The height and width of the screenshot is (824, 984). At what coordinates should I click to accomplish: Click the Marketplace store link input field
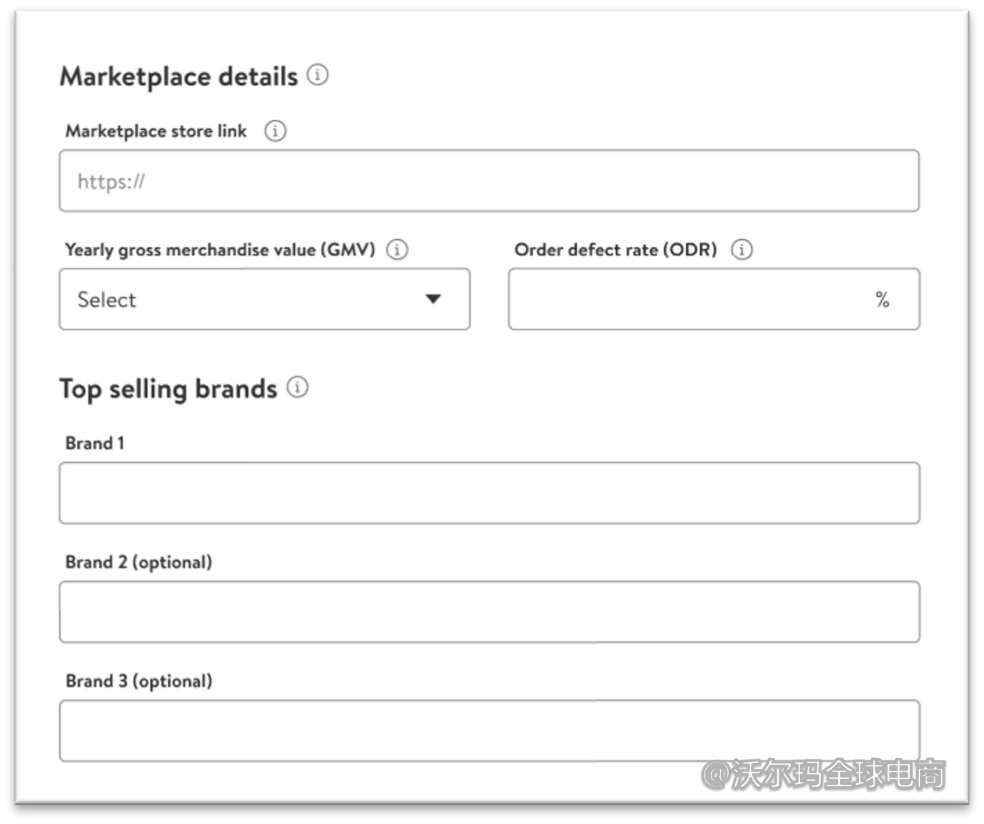[490, 180]
